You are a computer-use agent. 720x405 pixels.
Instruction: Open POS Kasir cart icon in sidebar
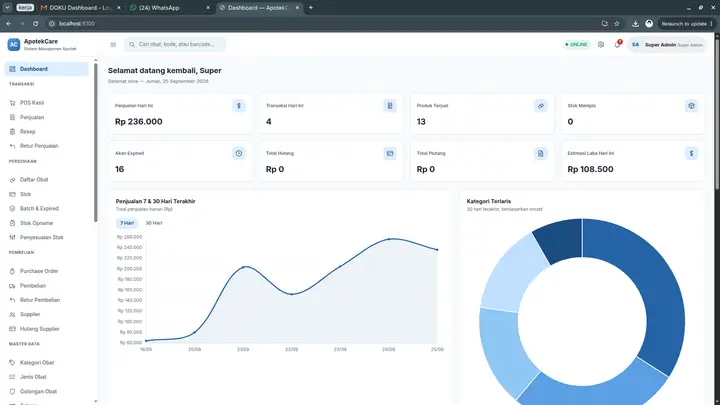point(12,103)
